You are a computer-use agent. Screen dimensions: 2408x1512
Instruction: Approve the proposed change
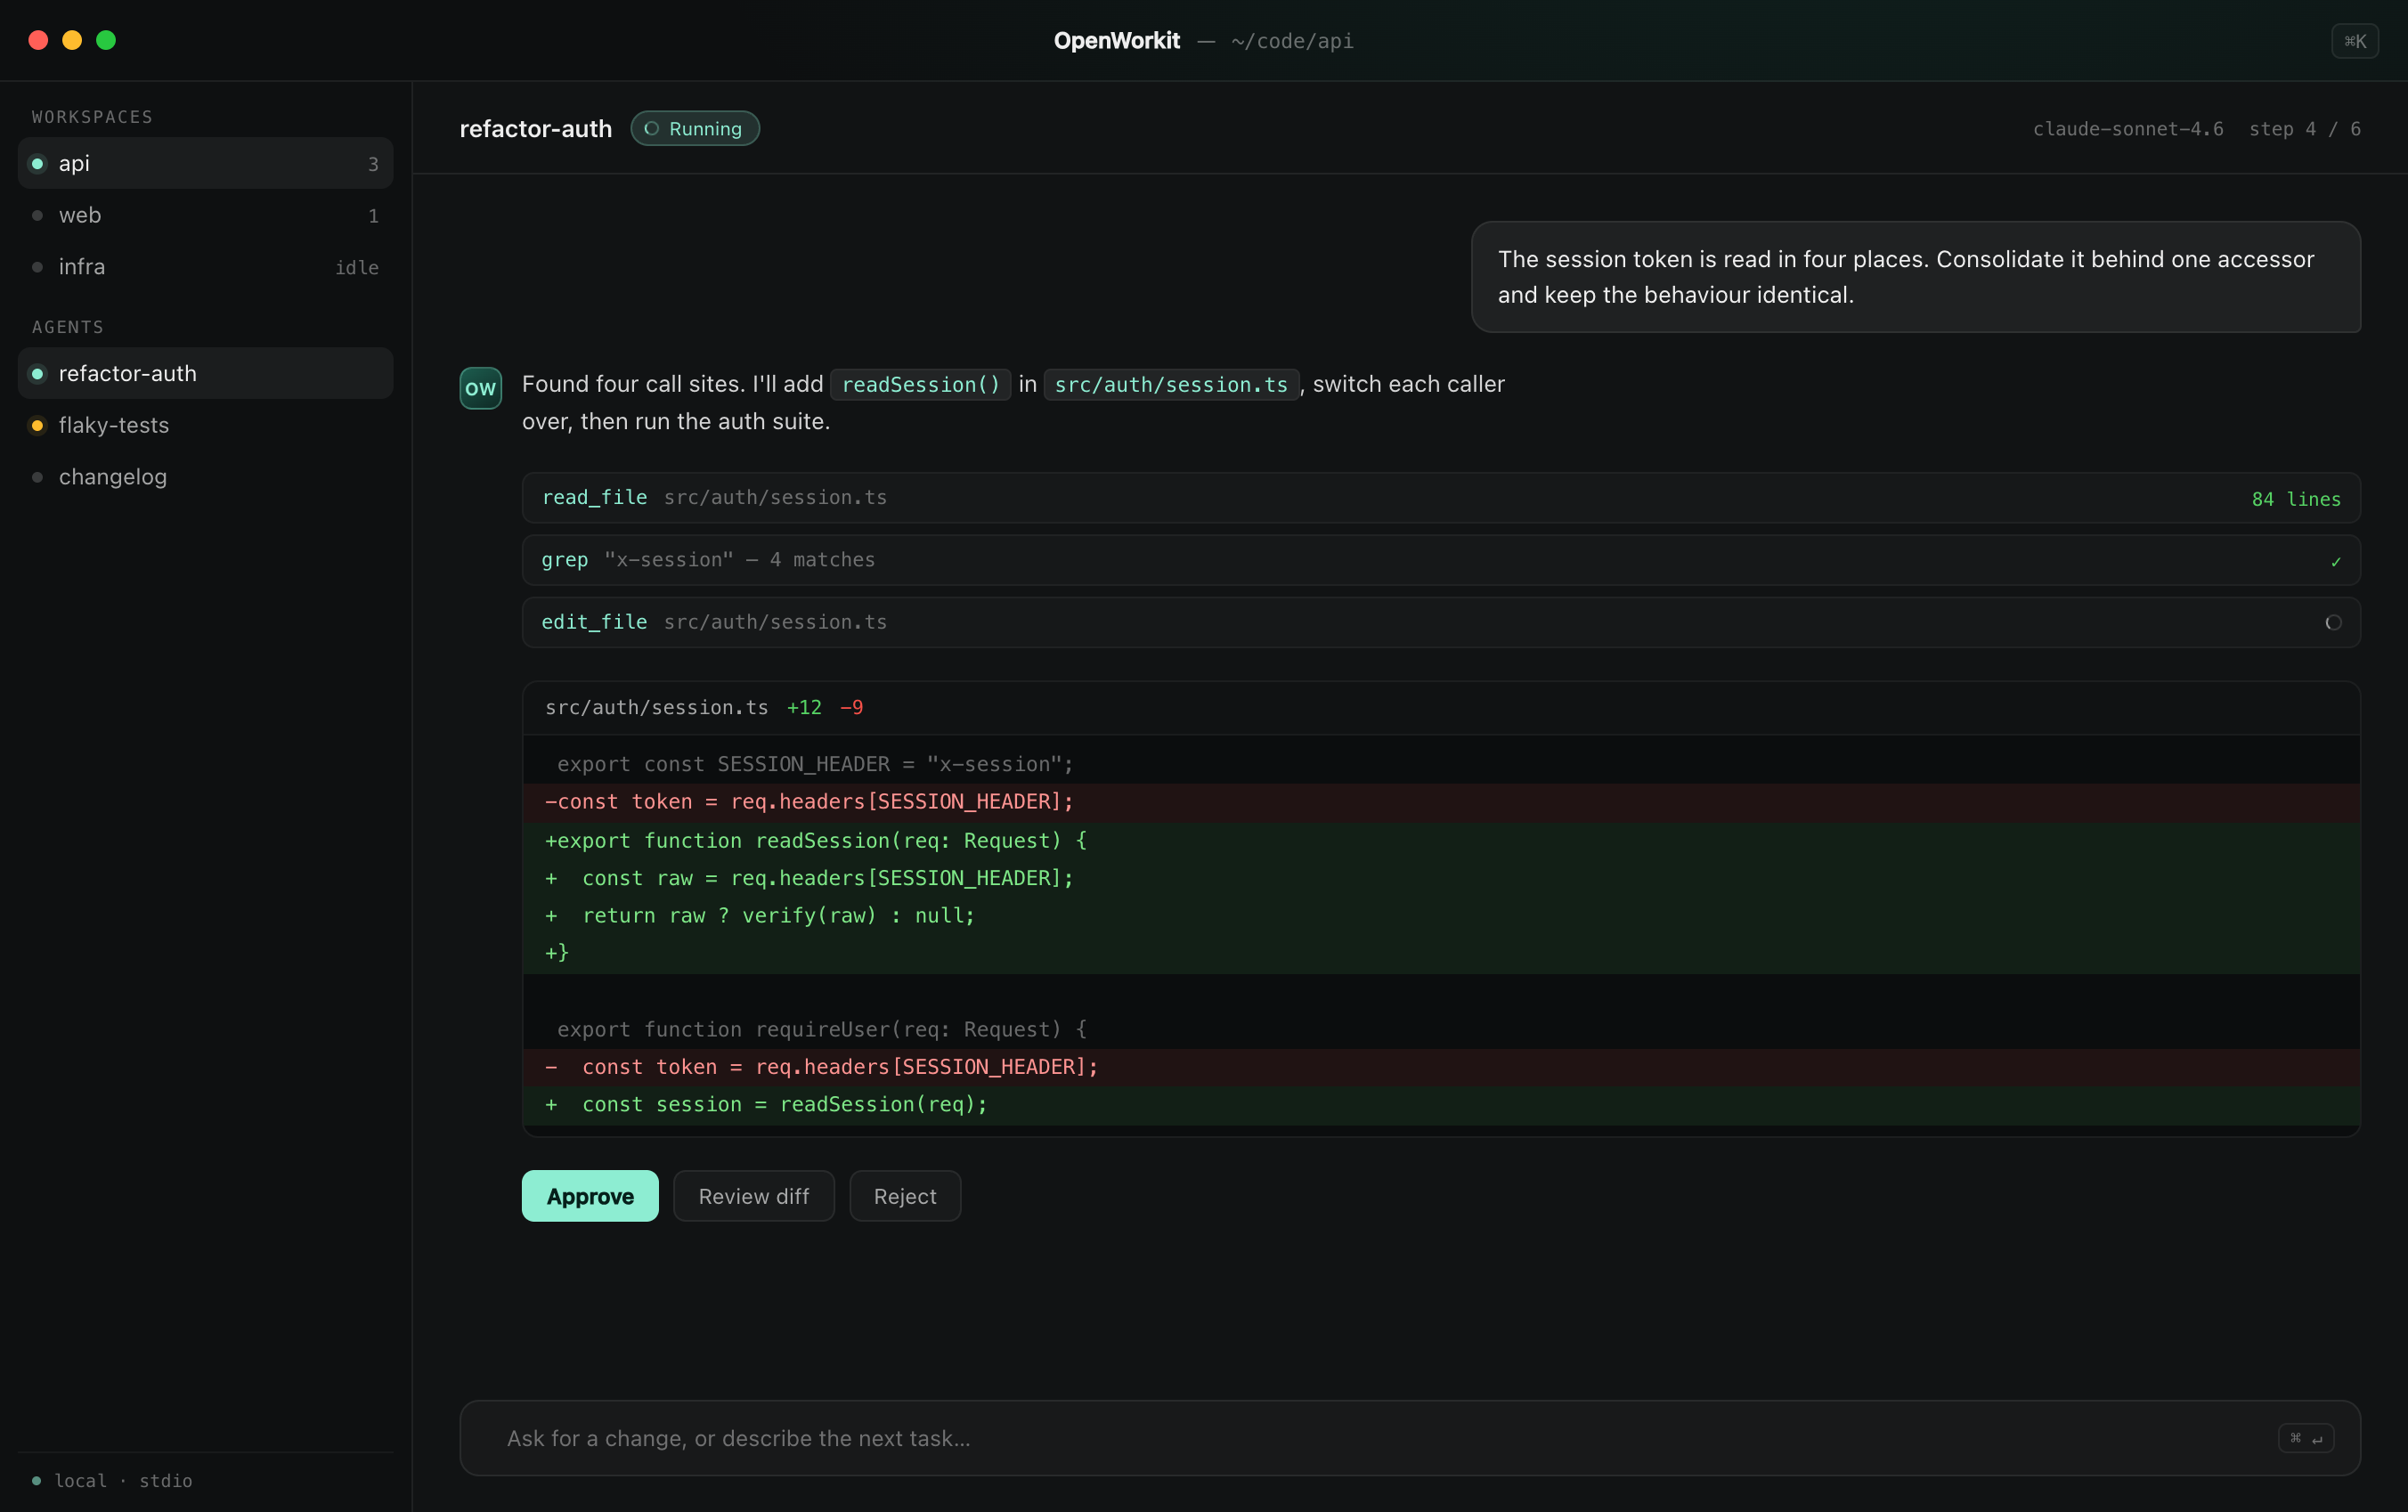tap(590, 1196)
